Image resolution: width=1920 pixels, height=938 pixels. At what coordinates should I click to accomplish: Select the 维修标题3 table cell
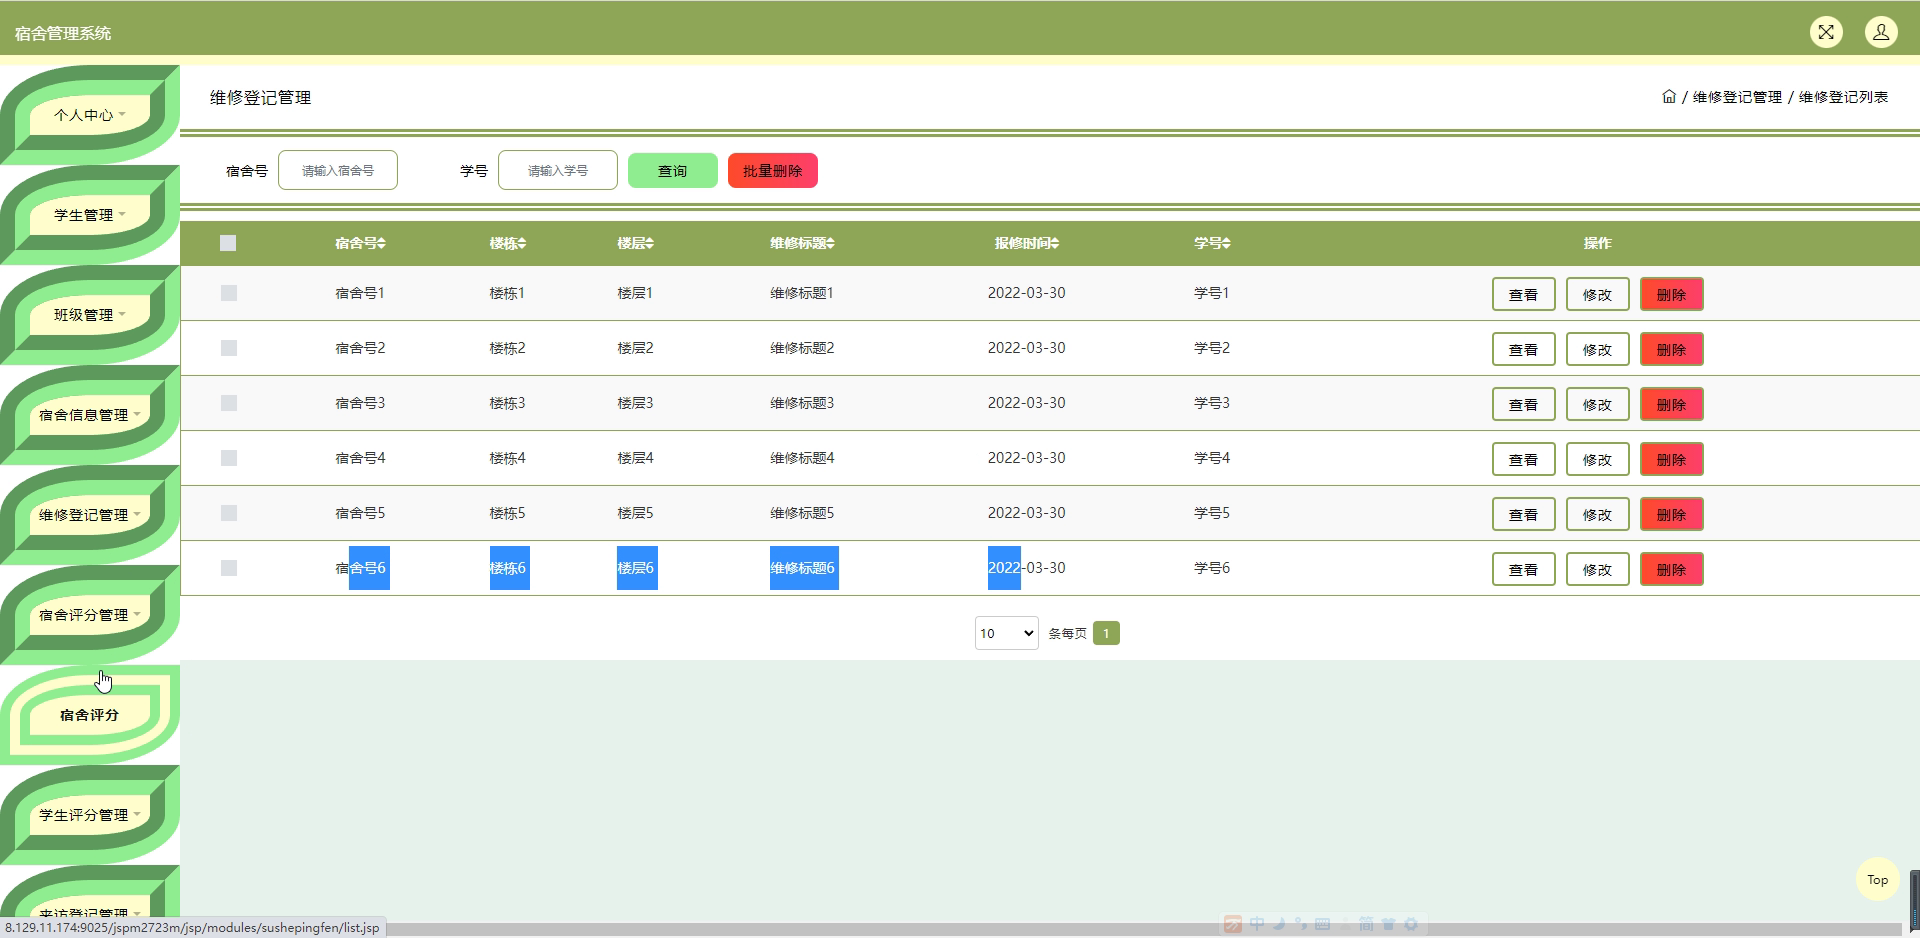tap(802, 403)
